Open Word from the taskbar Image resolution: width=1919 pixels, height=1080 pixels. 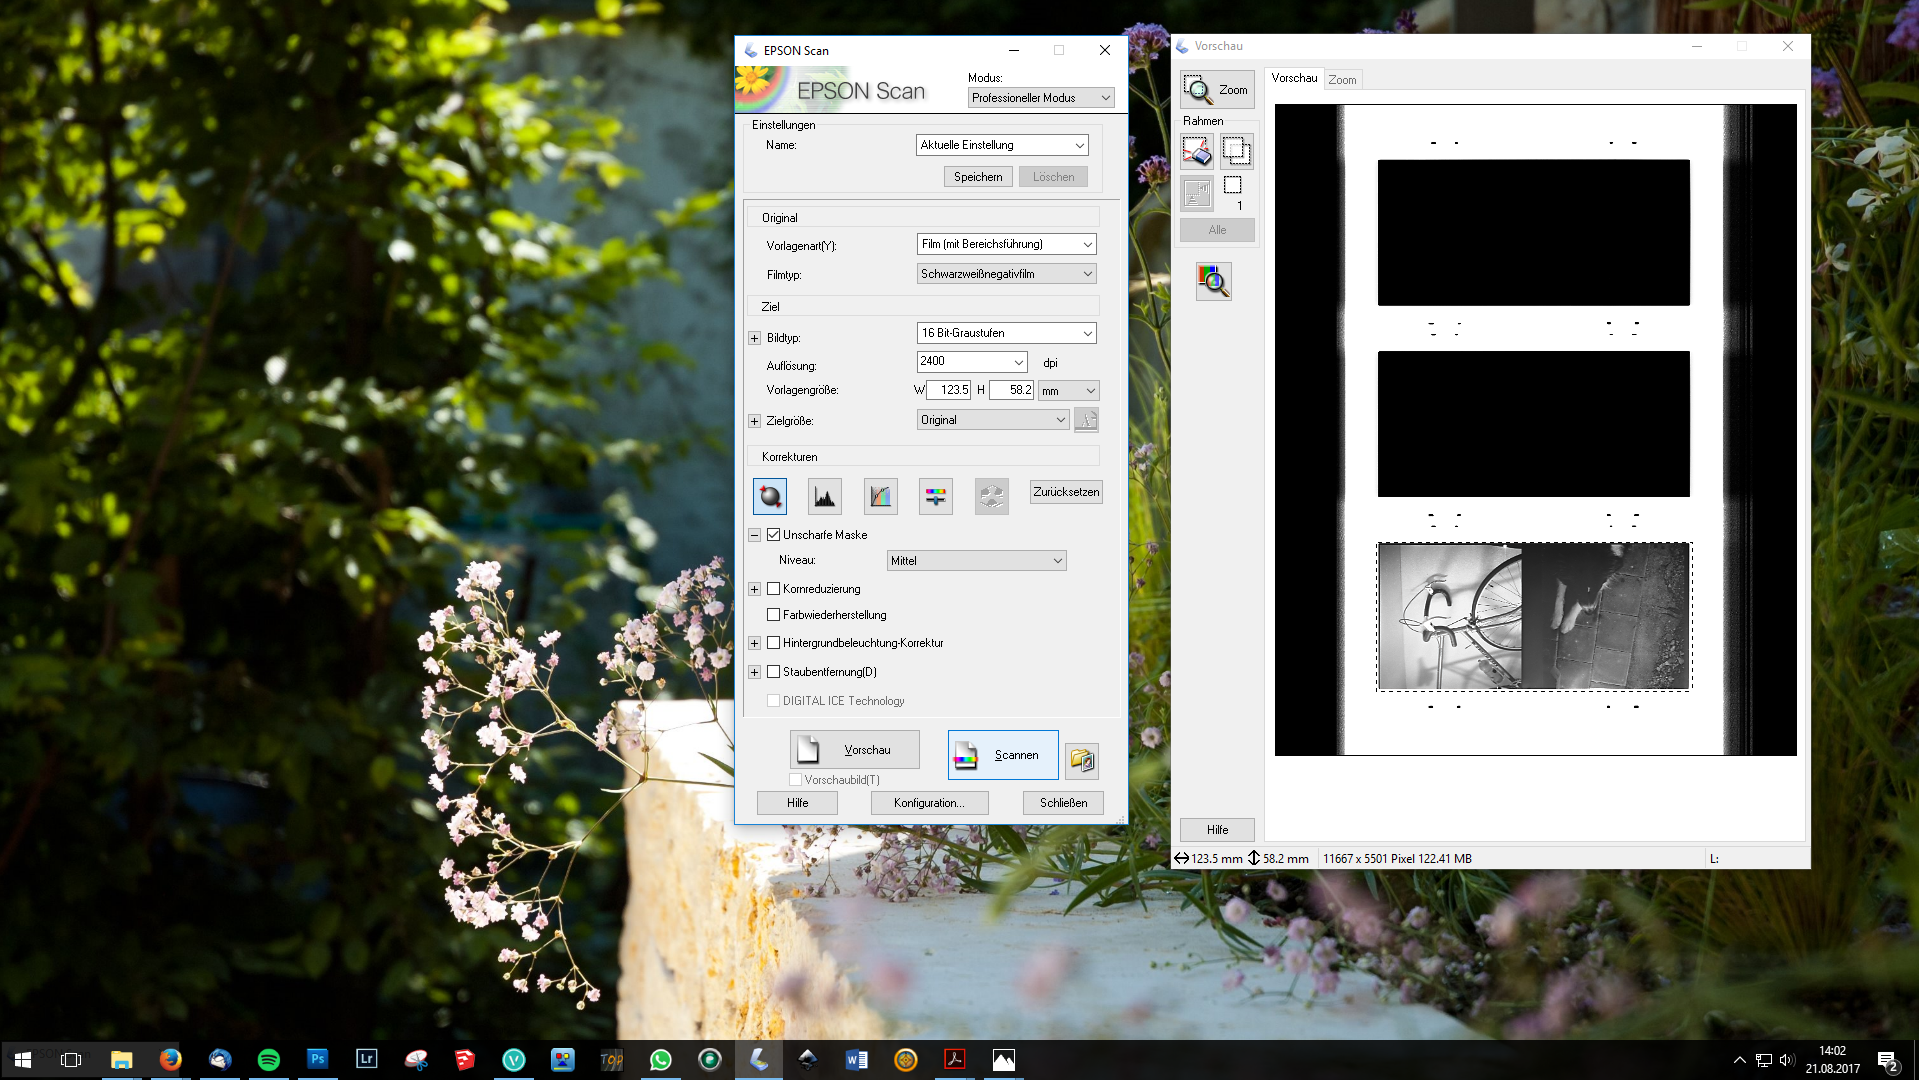click(x=857, y=1059)
